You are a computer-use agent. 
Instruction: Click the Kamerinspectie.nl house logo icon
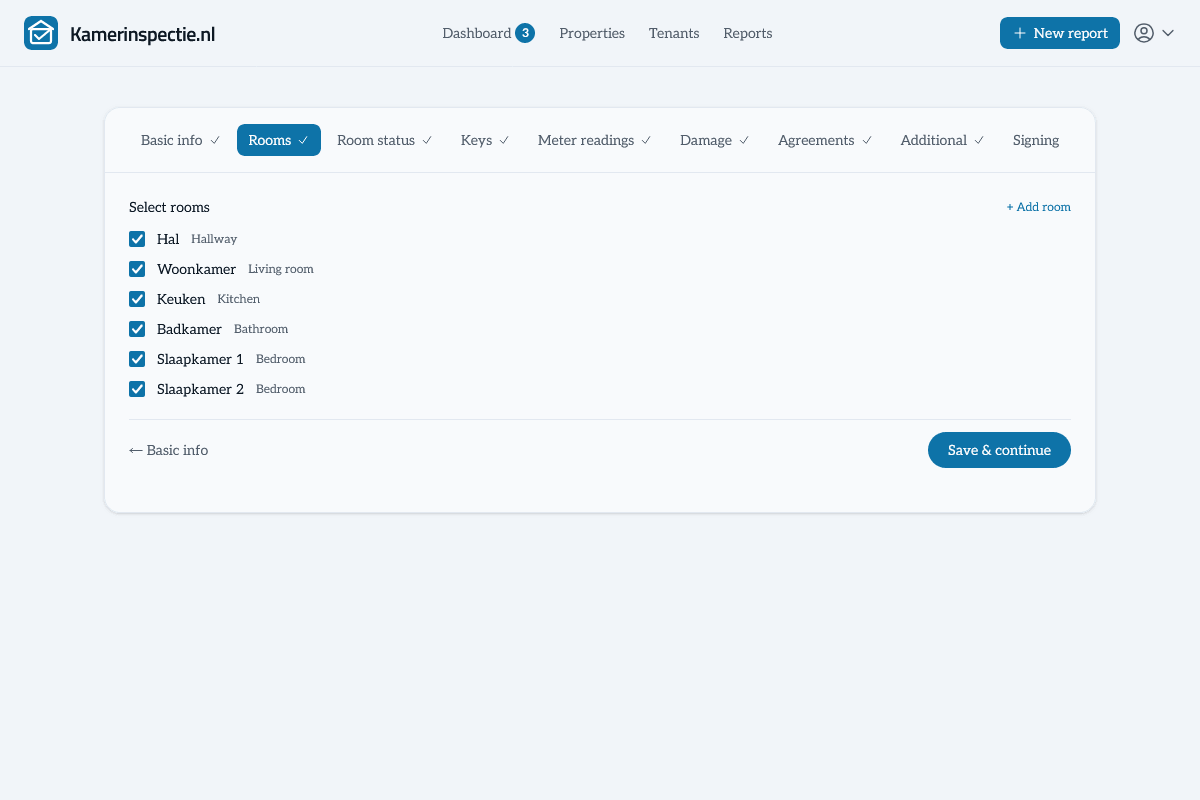point(41,33)
